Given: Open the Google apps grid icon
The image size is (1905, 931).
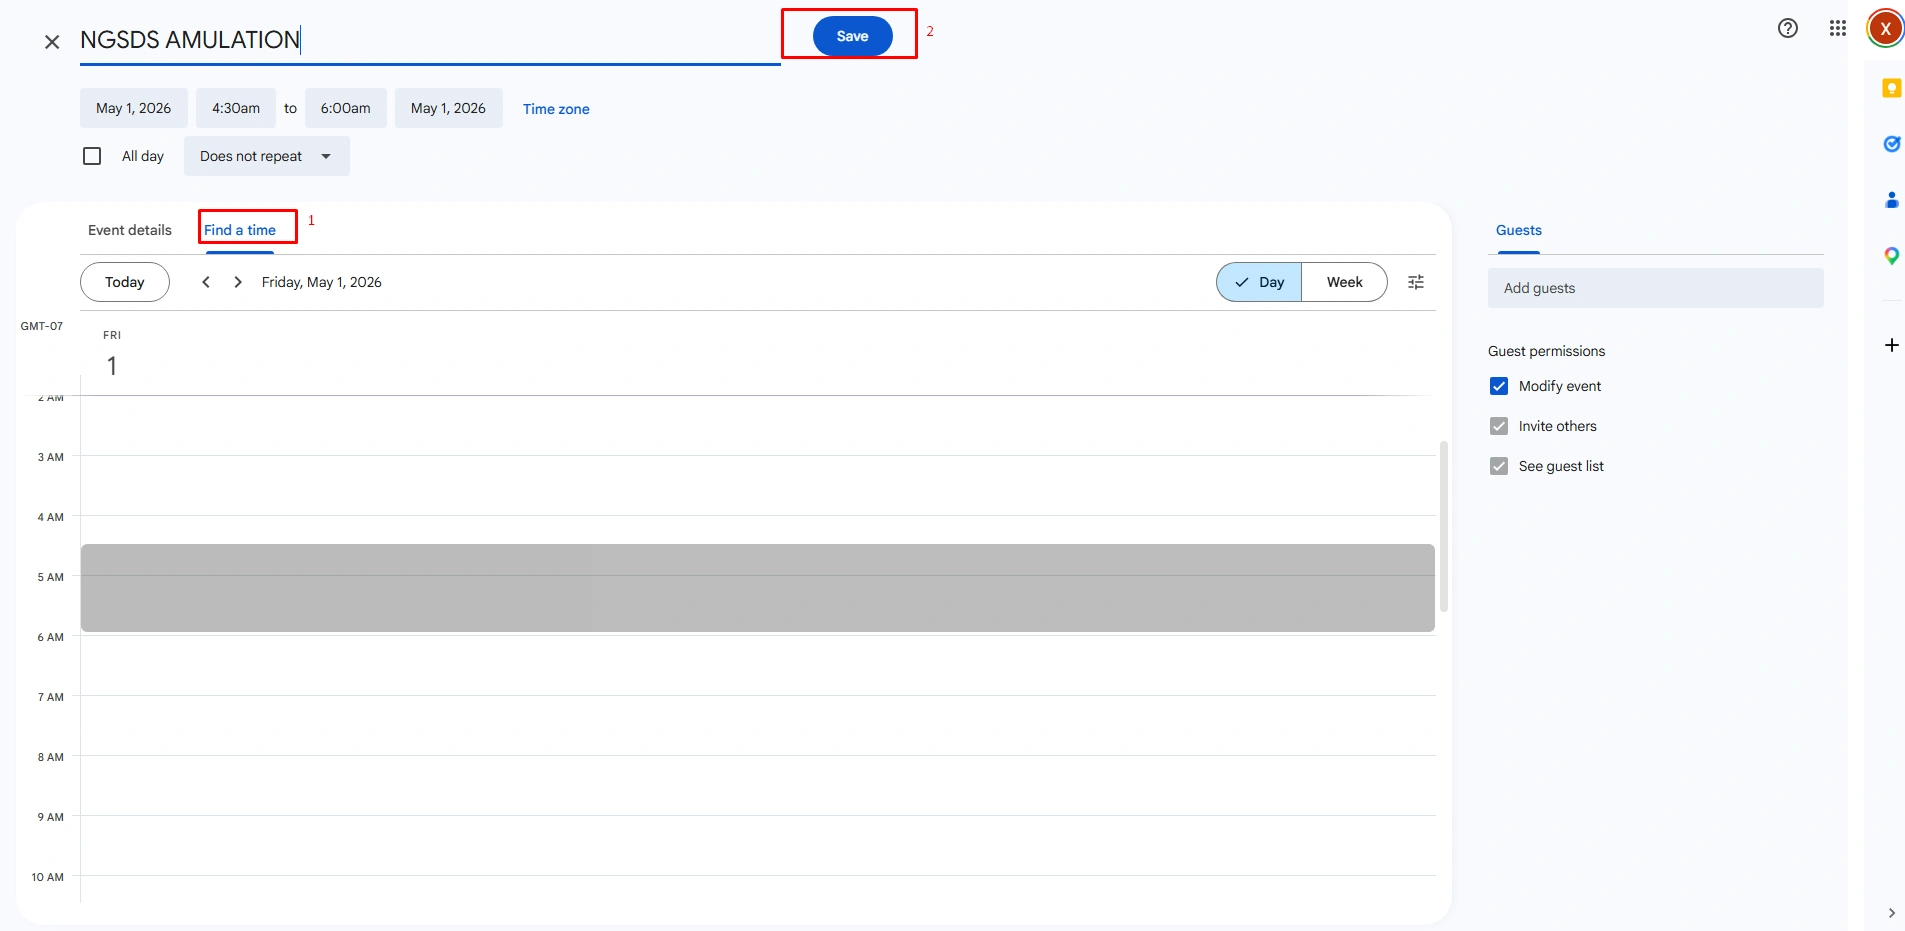Looking at the screenshot, I should click(1838, 28).
